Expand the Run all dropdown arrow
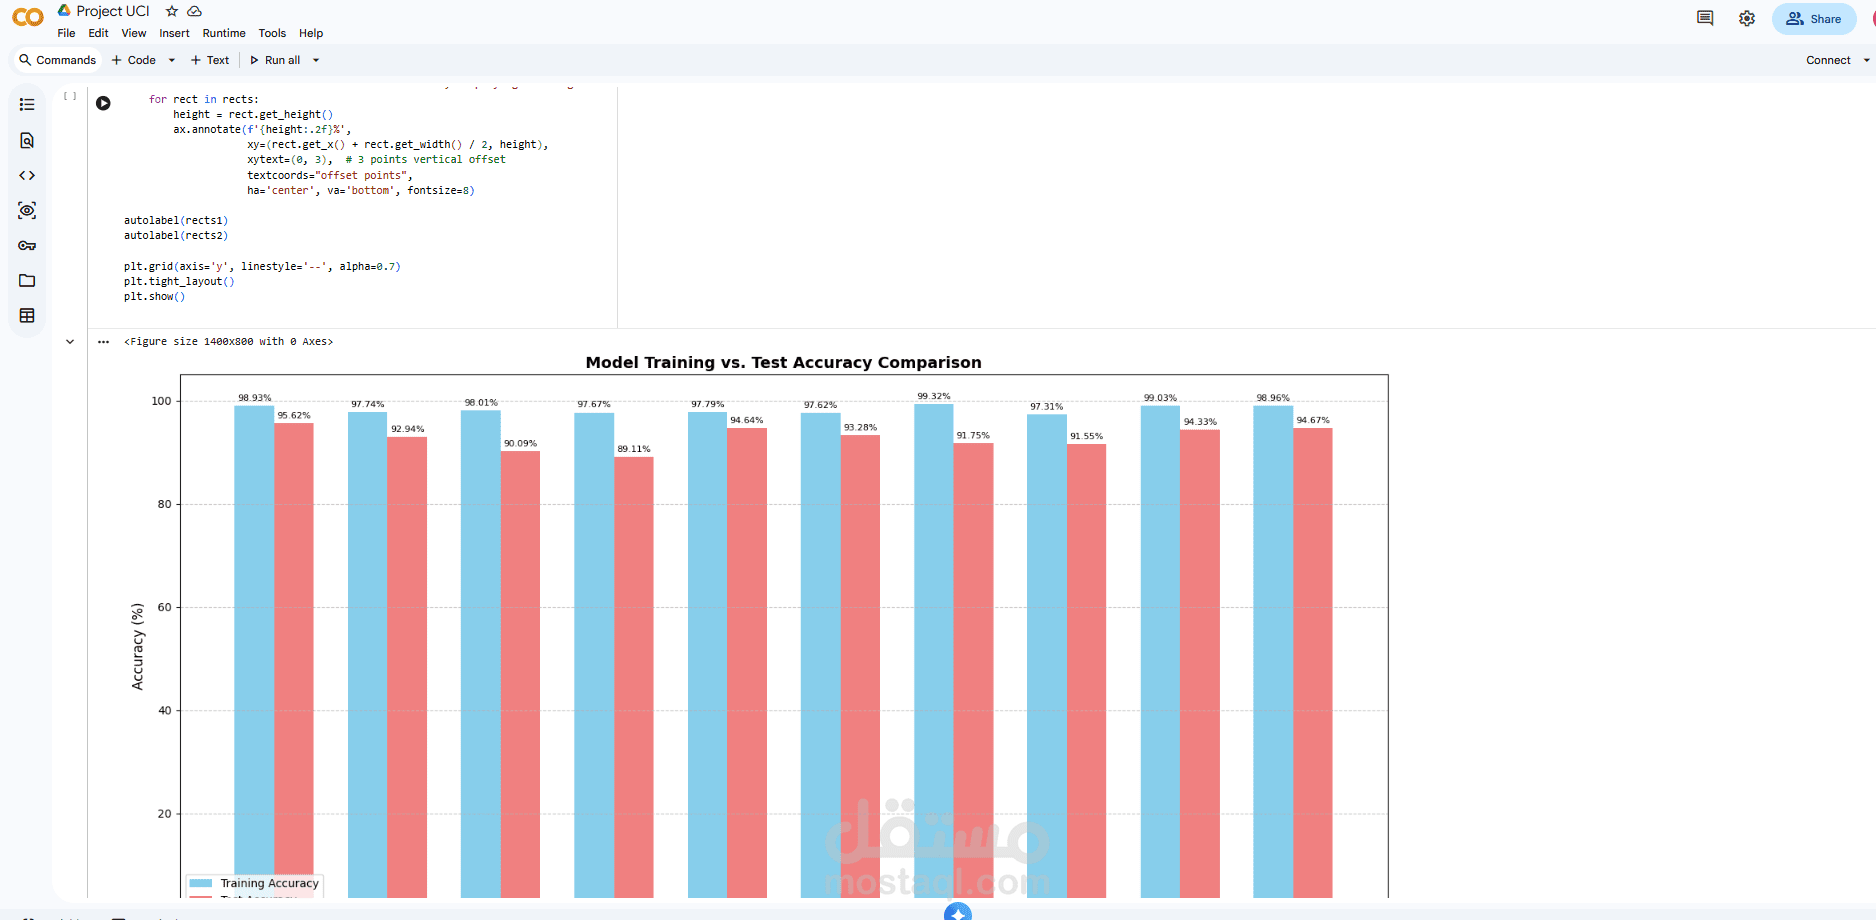 coord(316,60)
